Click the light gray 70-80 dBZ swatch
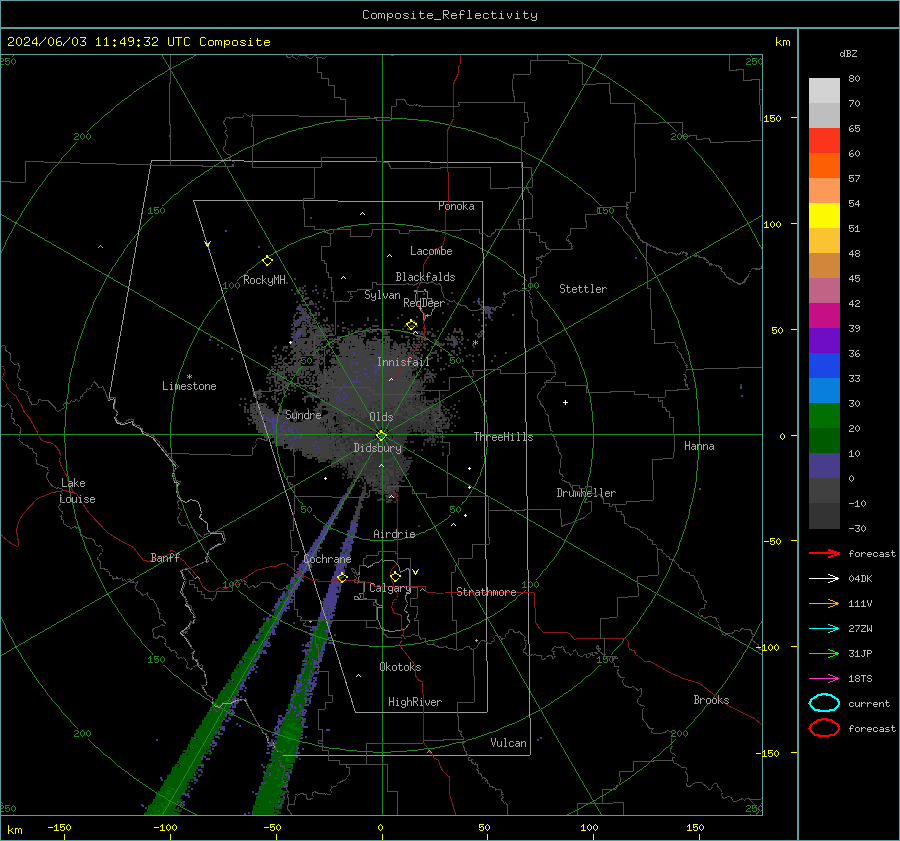This screenshot has height=841, width=900. [x=824, y=91]
